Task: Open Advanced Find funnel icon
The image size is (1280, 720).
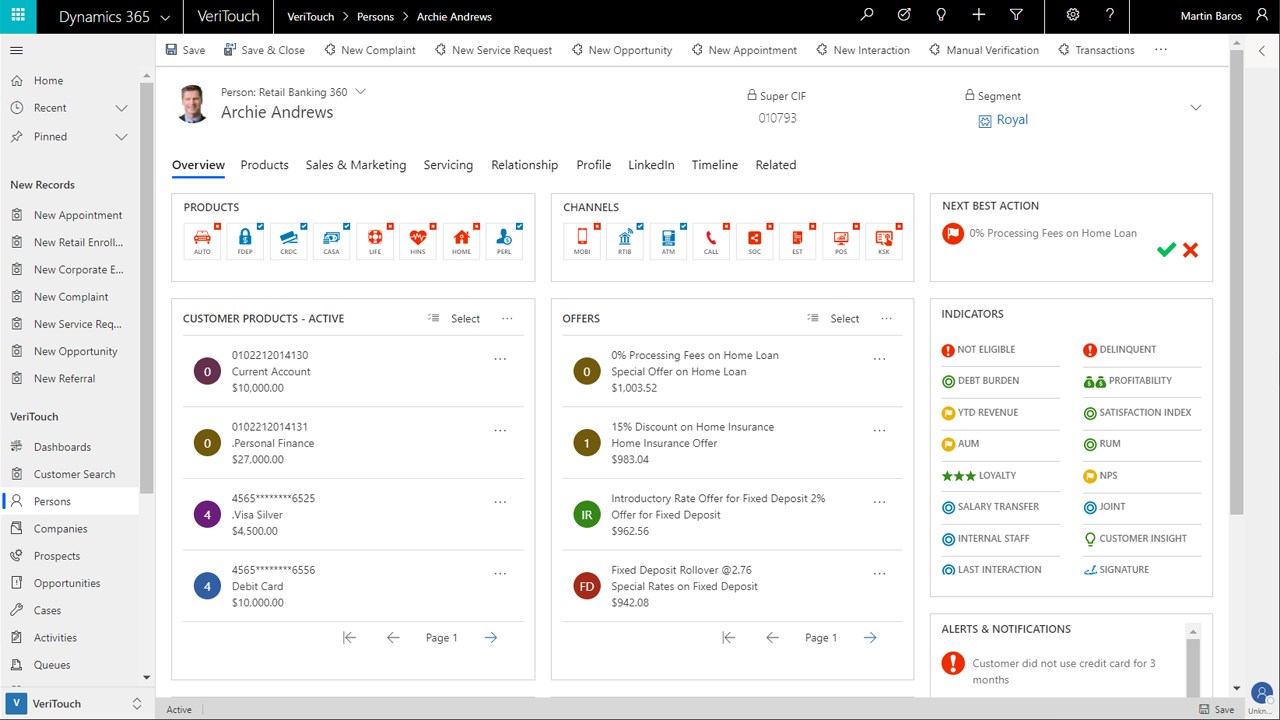Action: click(x=1016, y=15)
